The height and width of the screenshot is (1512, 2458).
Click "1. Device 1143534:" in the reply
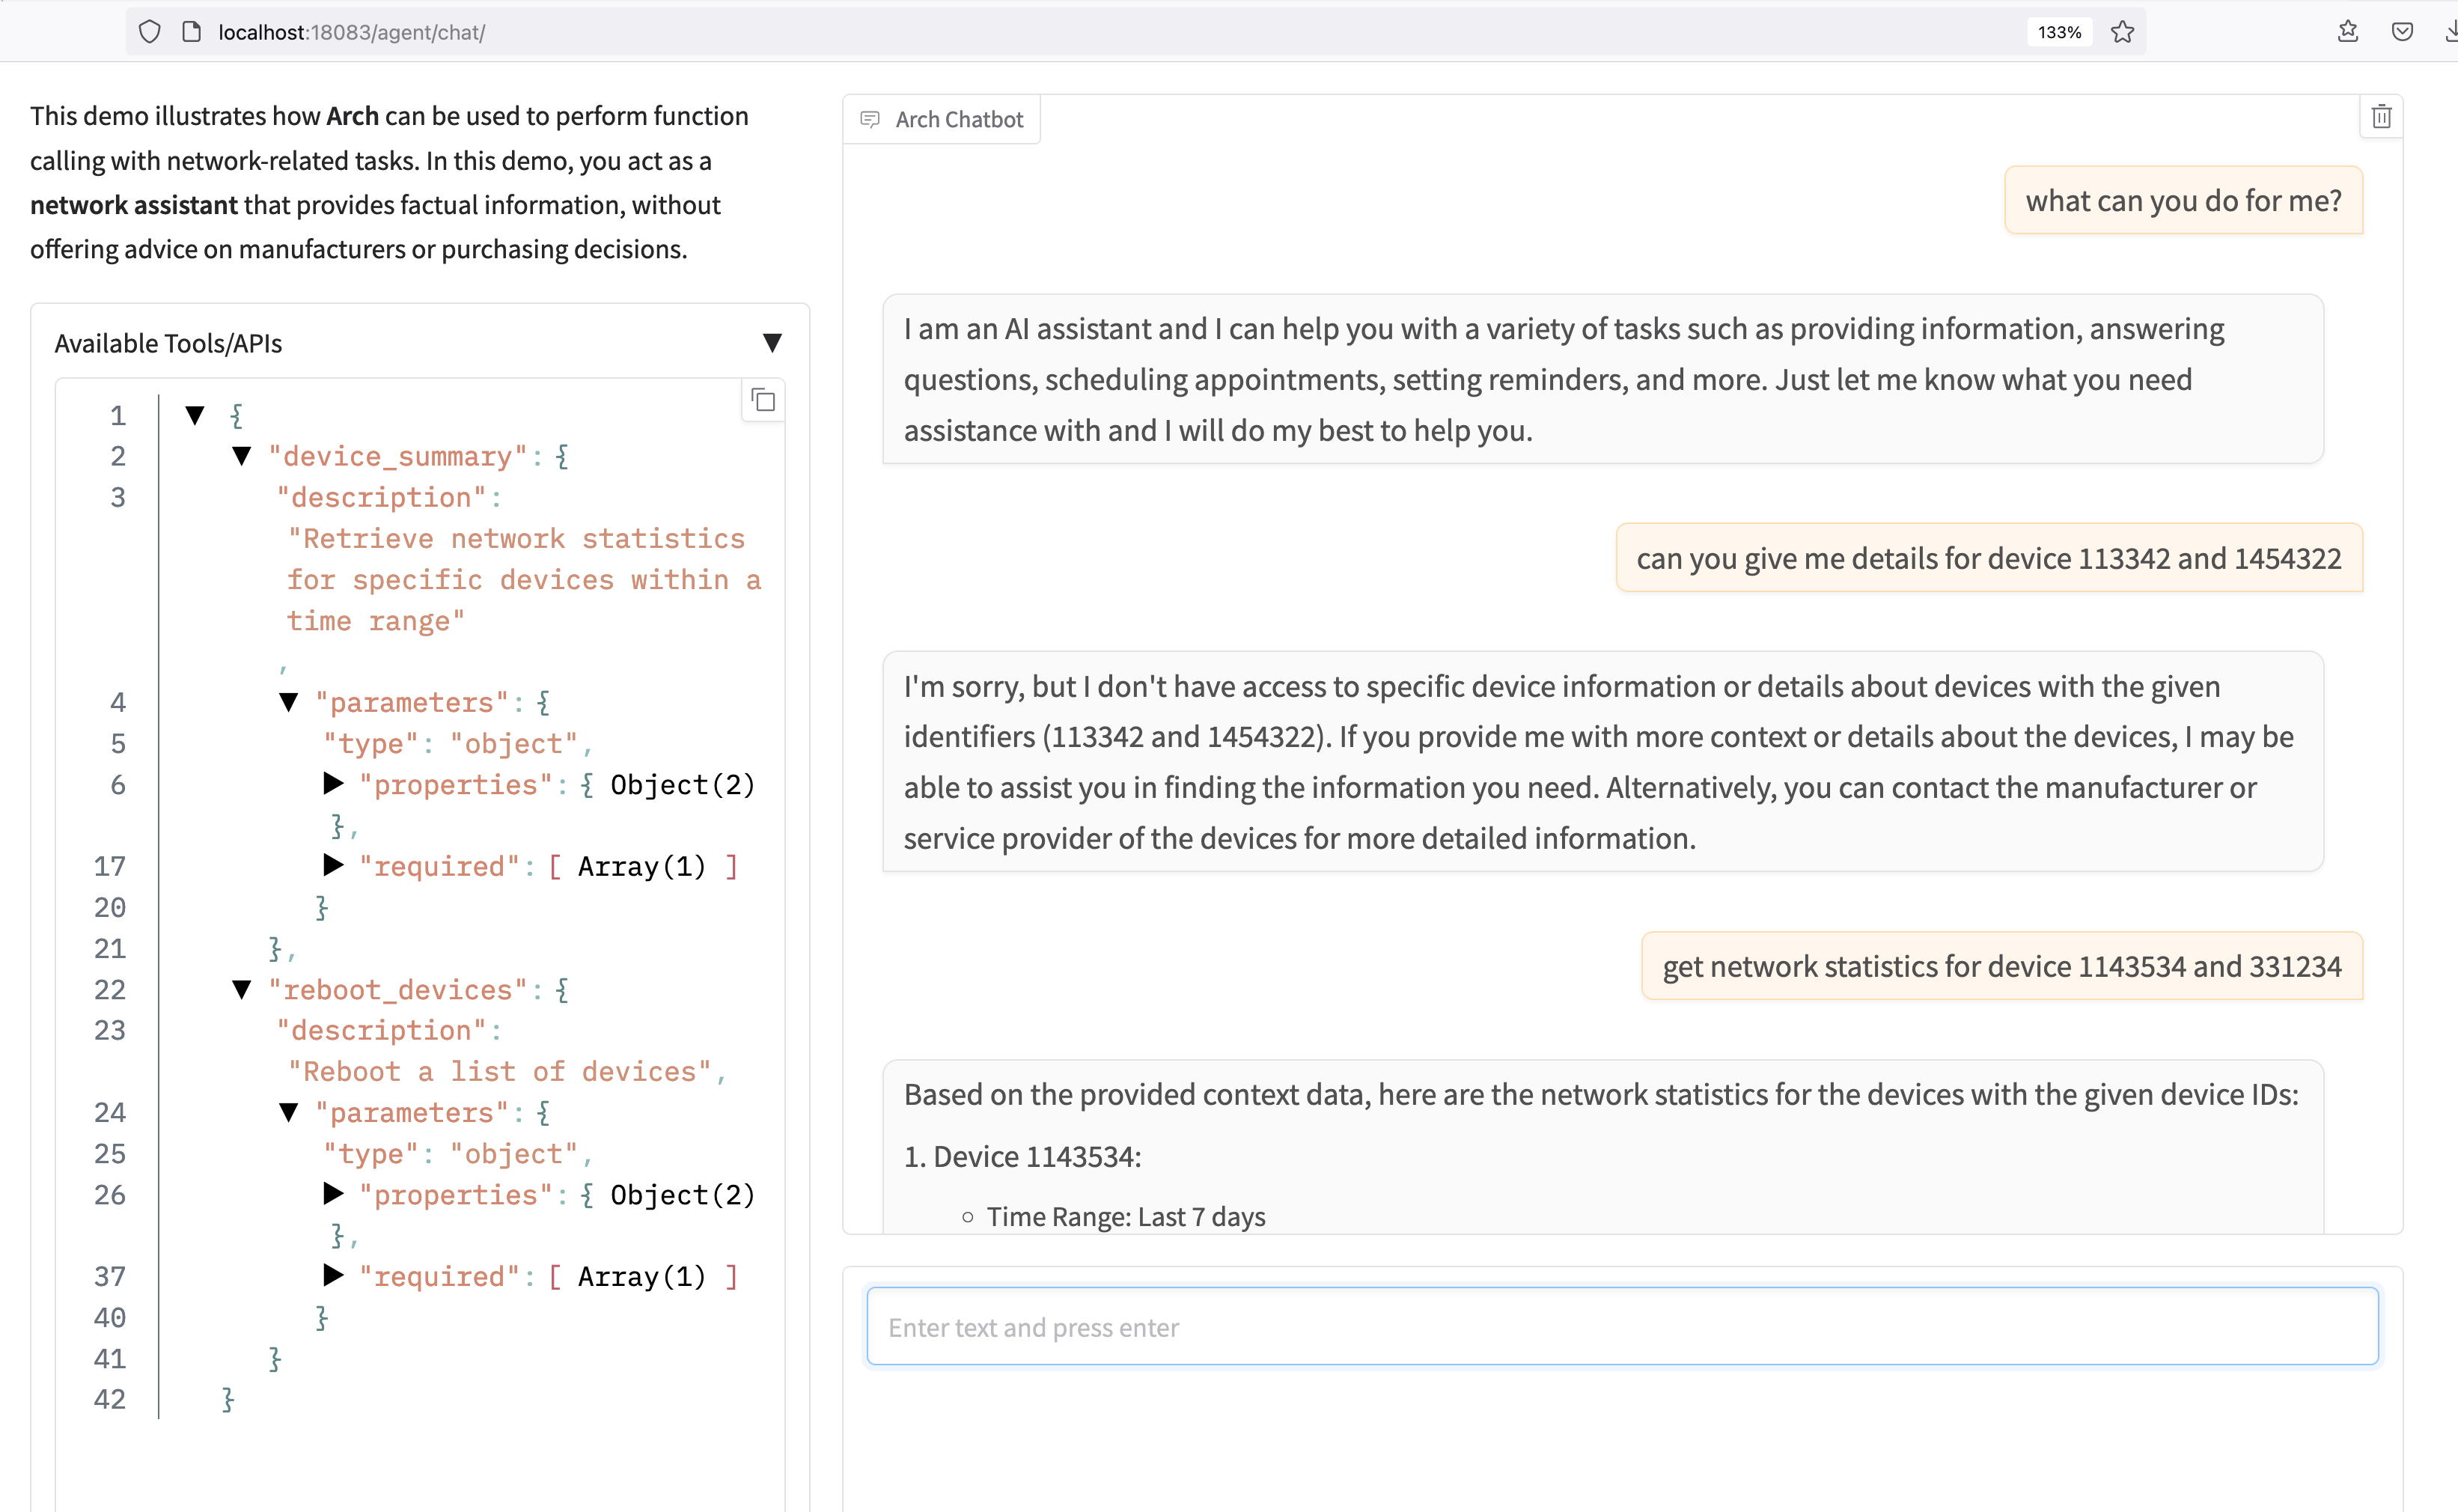[1022, 1157]
